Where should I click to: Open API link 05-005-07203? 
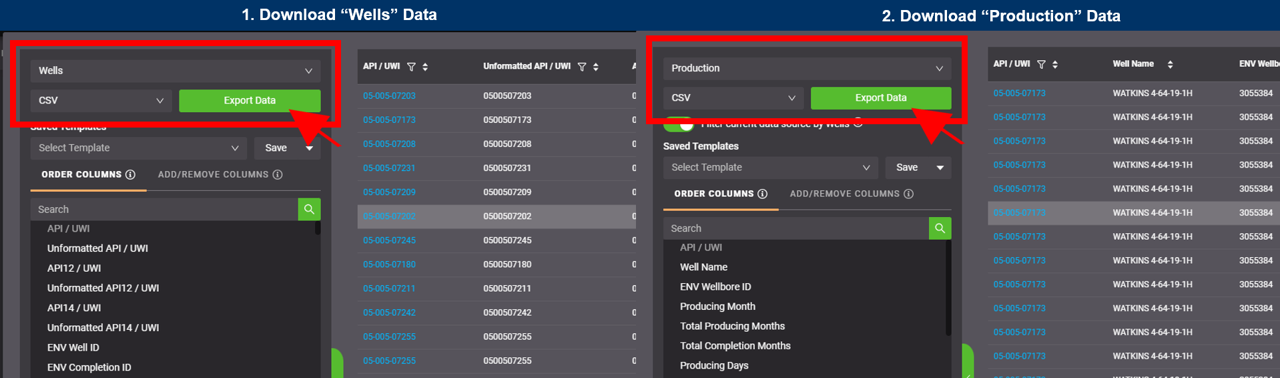click(x=389, y=96)
